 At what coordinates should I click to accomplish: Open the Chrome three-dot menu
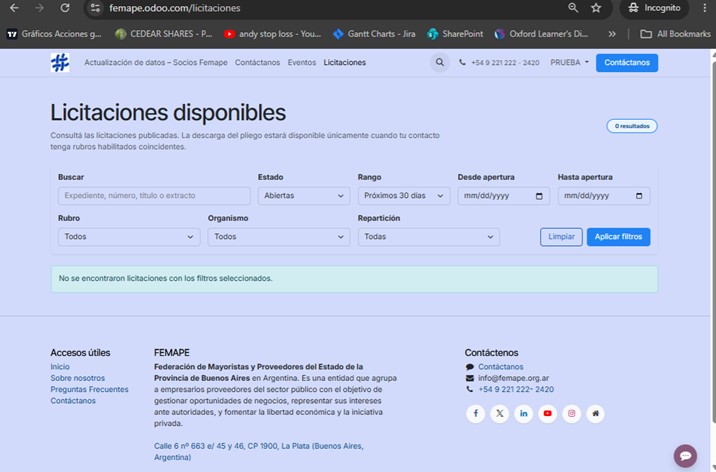(705, 8)
